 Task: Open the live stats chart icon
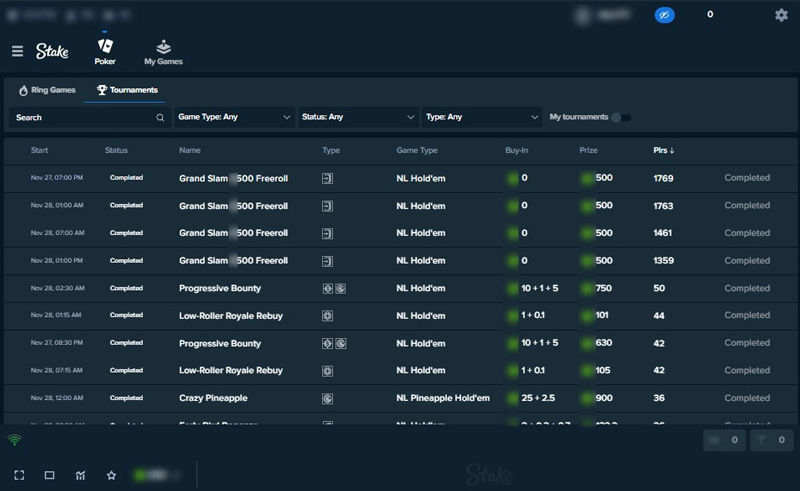80,475
